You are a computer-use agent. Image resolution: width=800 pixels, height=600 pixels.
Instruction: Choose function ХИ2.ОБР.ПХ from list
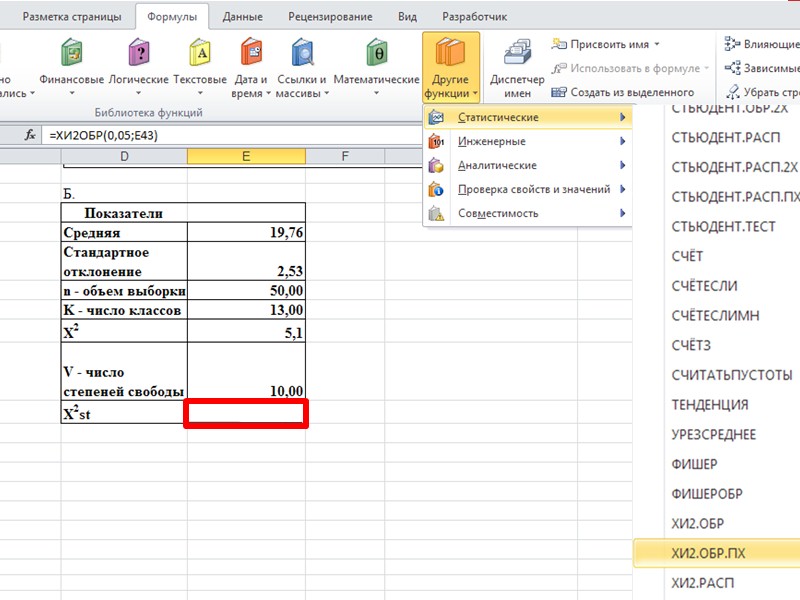click(716, 554)
